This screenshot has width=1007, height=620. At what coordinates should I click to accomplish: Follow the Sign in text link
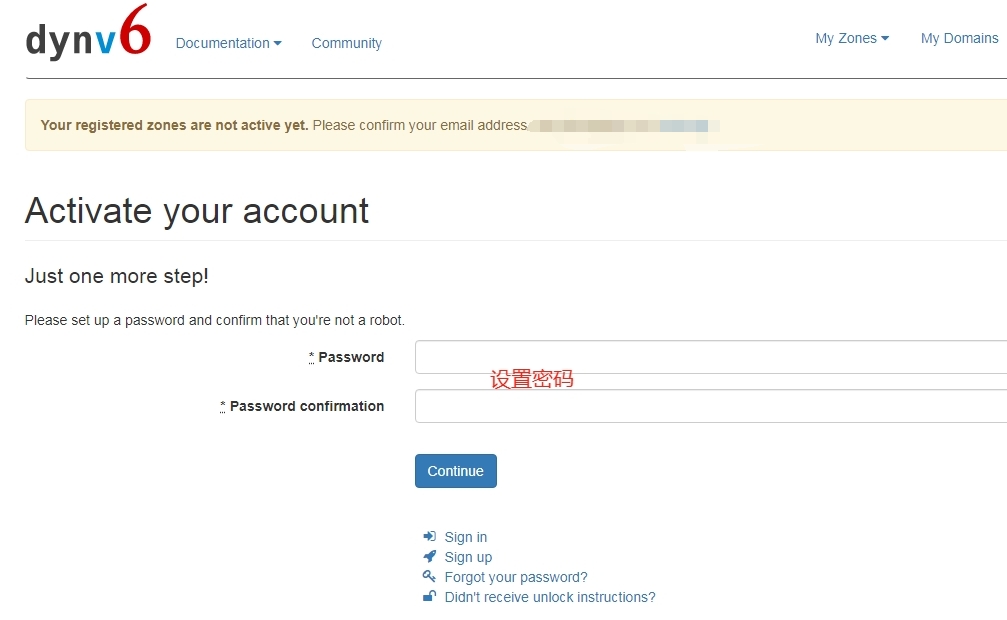coord(466,537)
